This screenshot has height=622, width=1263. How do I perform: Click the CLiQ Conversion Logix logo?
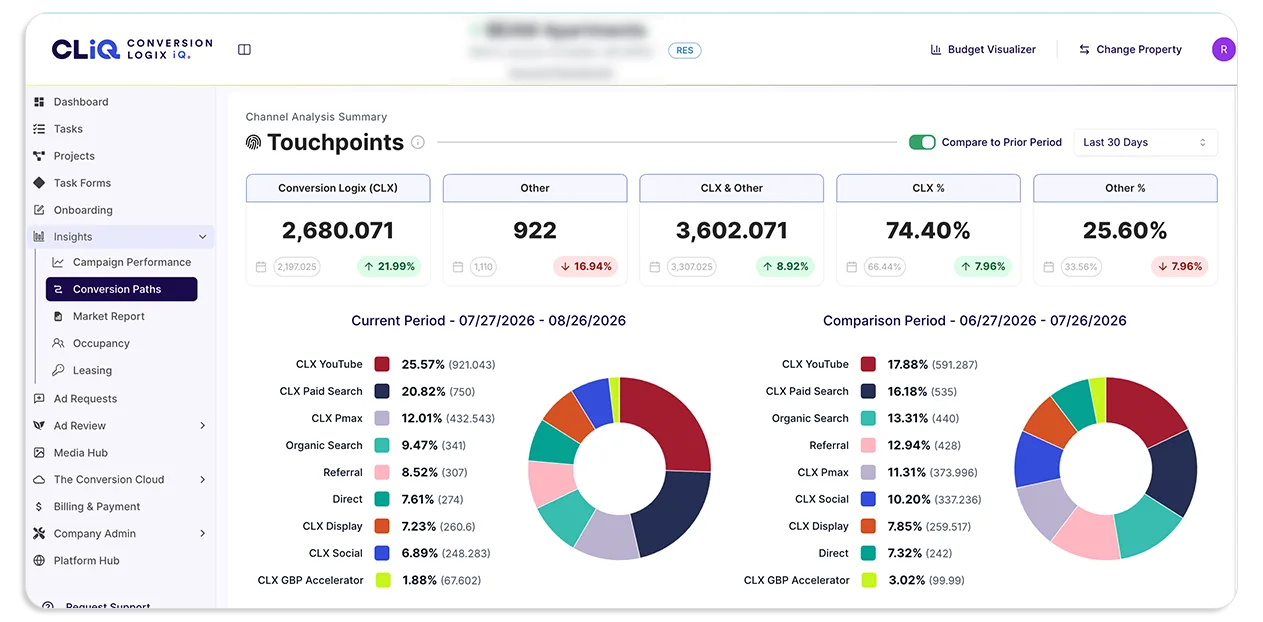132,49
